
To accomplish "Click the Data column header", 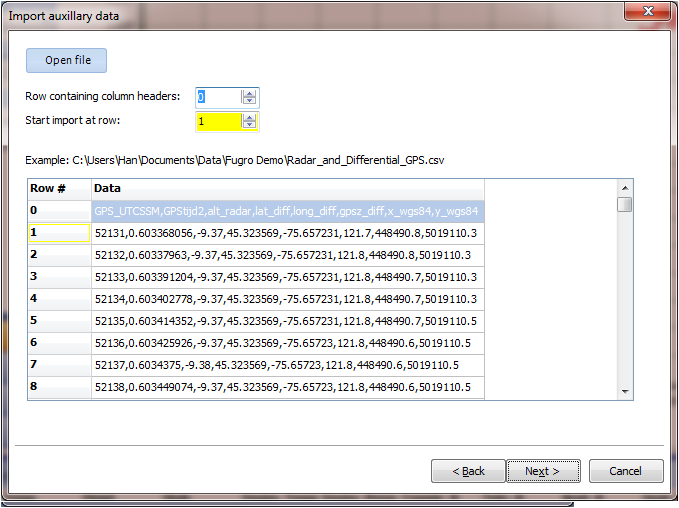I will [x=288, y=189].
